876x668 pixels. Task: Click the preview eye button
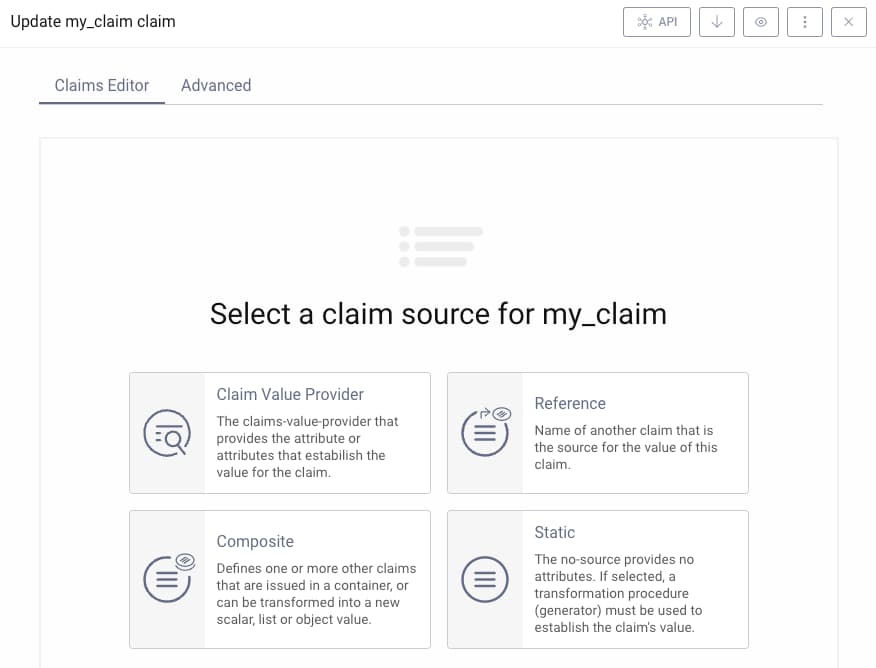[x=761, y=21]
